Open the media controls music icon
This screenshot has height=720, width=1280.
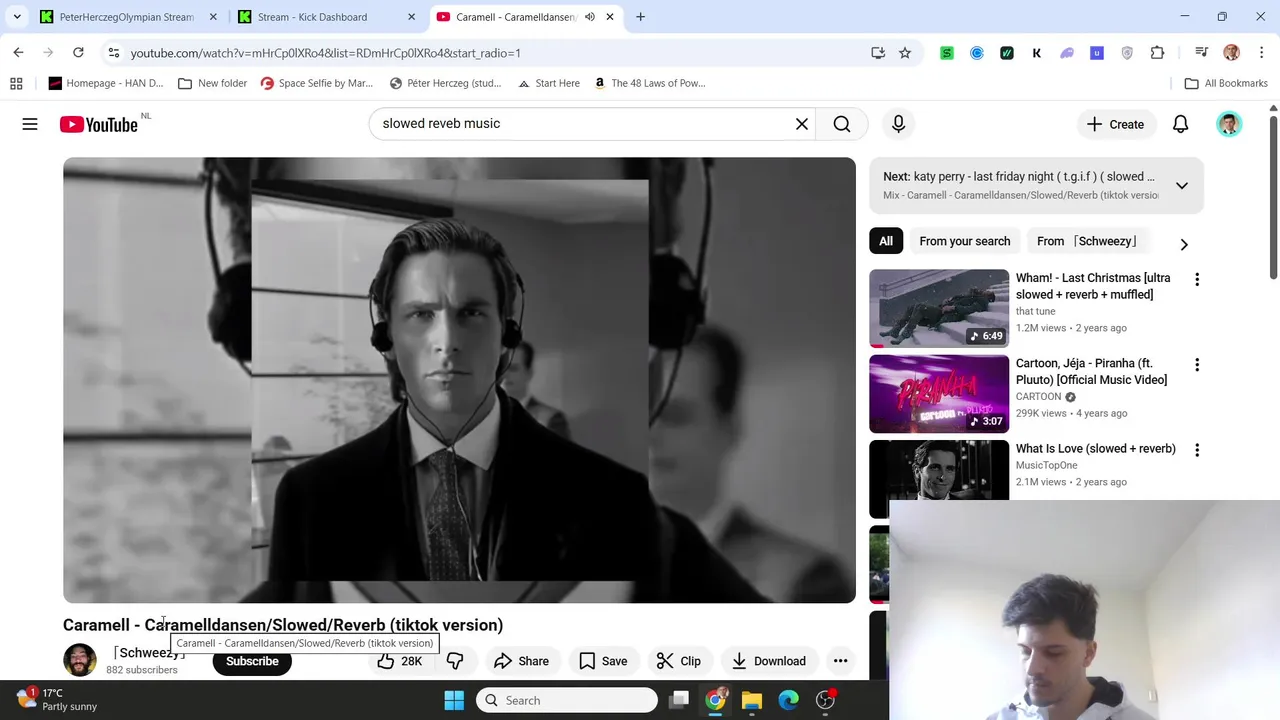(1201, 53)
